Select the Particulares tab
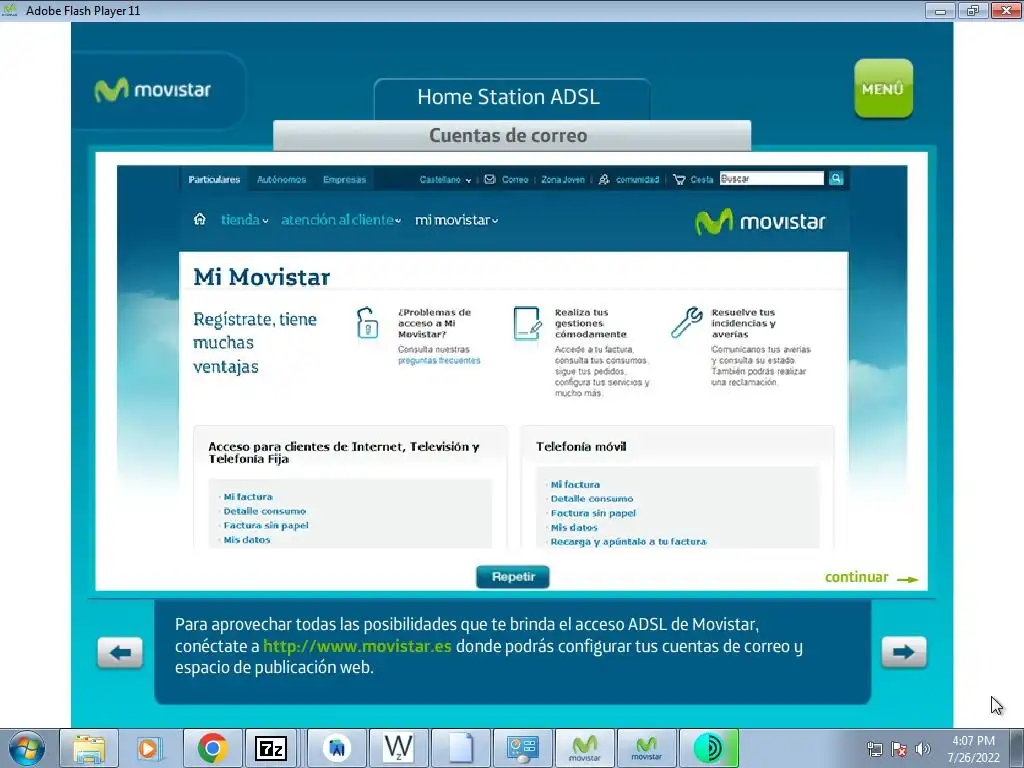 tap(214, 180)
